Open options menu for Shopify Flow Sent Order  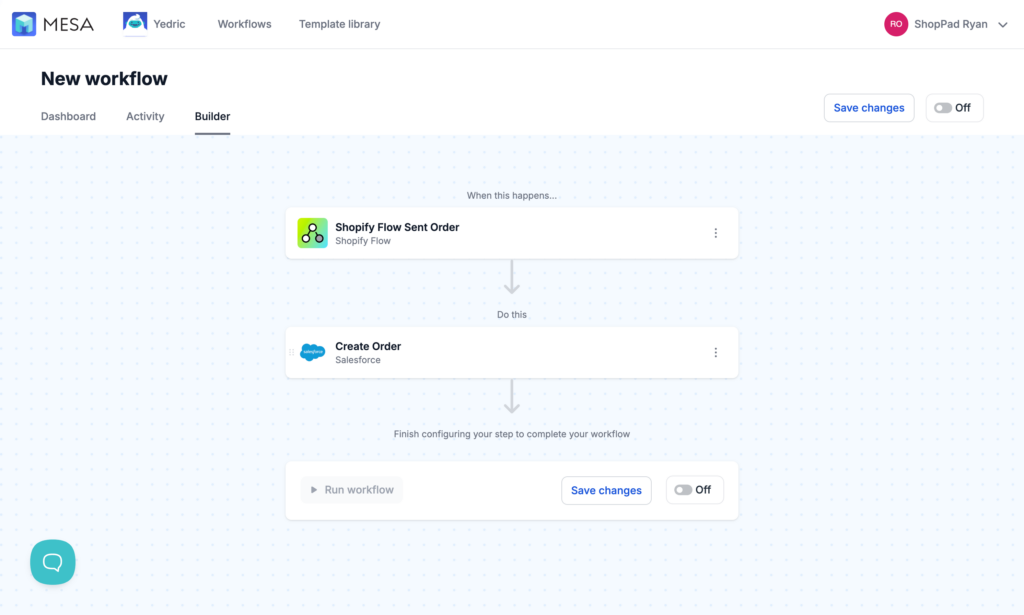point(715,233)
